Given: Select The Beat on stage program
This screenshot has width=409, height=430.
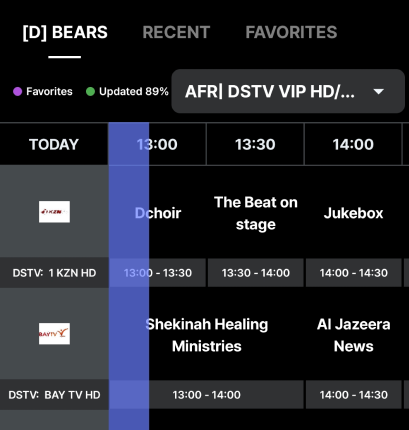Looking at the screenshot, I should tap(256, 213).
